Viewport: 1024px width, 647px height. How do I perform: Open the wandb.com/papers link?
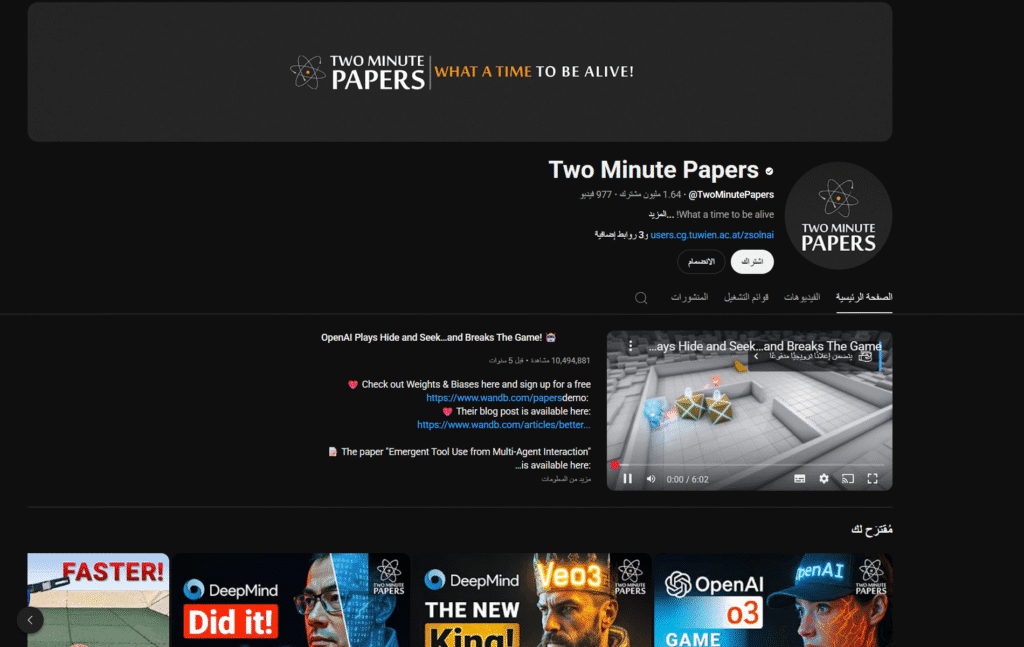point(494,398)
